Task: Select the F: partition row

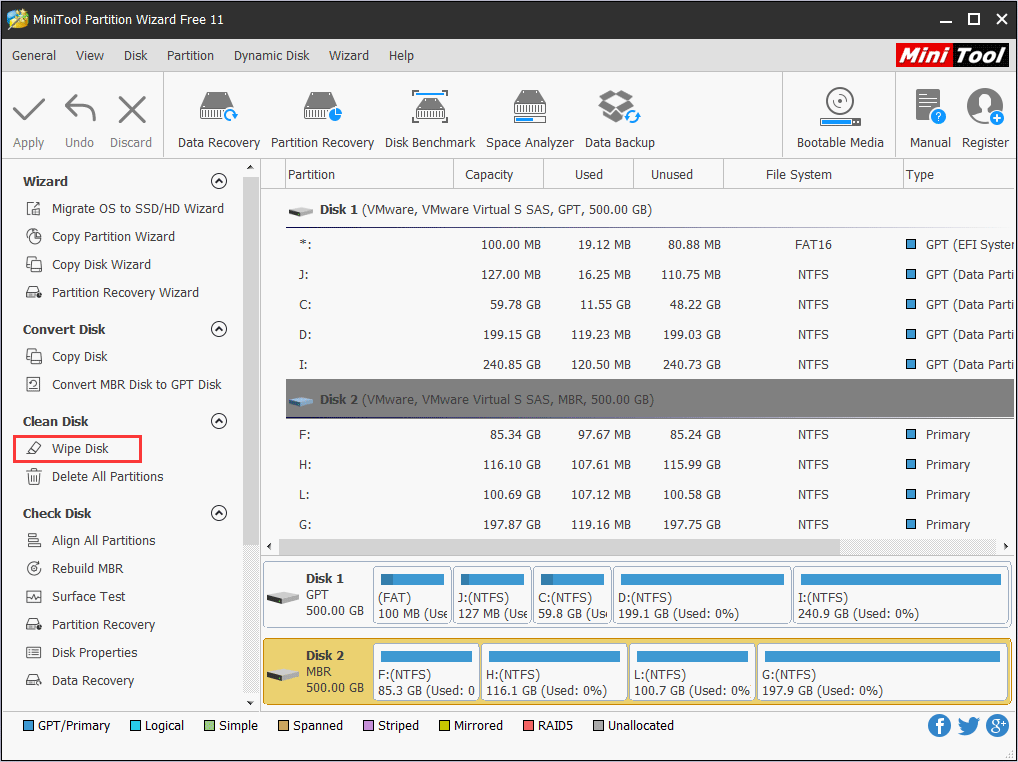Action: (649, 434)
